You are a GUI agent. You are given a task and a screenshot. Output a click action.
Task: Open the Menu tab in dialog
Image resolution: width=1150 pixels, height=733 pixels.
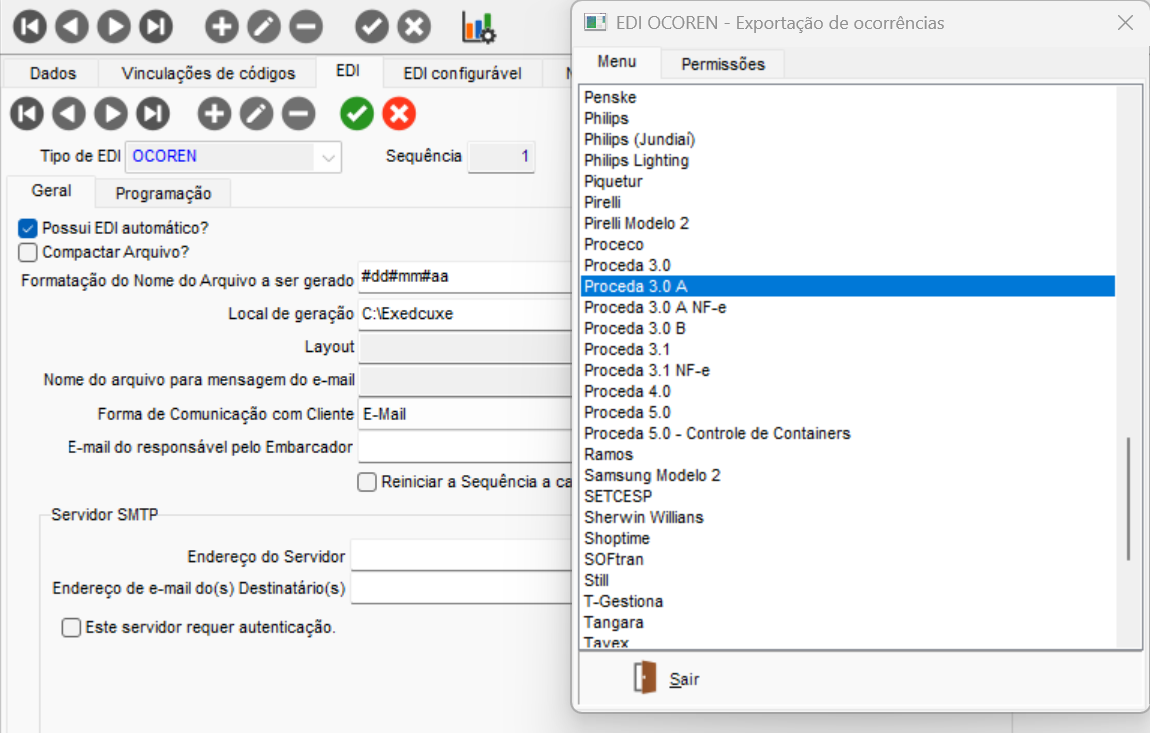(617, 62)
